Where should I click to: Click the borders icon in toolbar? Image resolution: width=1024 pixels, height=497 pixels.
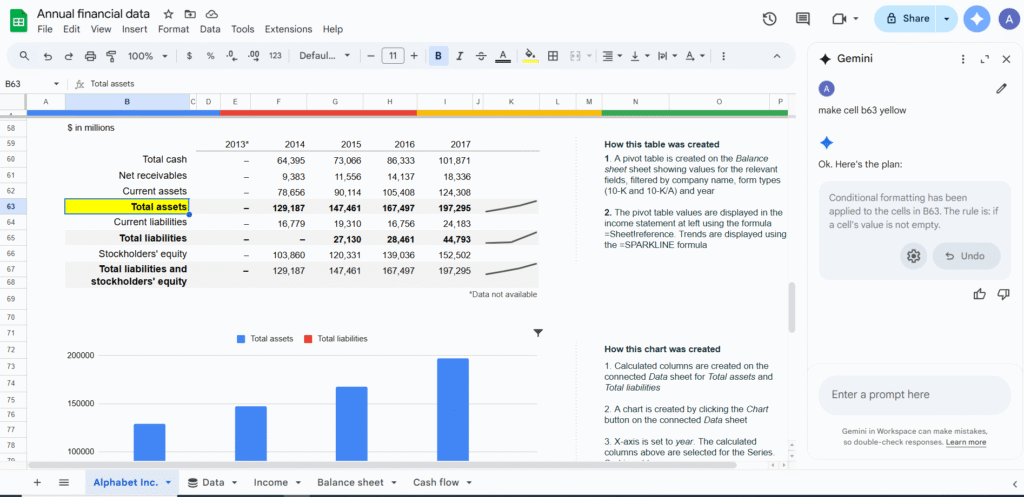point(553,56)
